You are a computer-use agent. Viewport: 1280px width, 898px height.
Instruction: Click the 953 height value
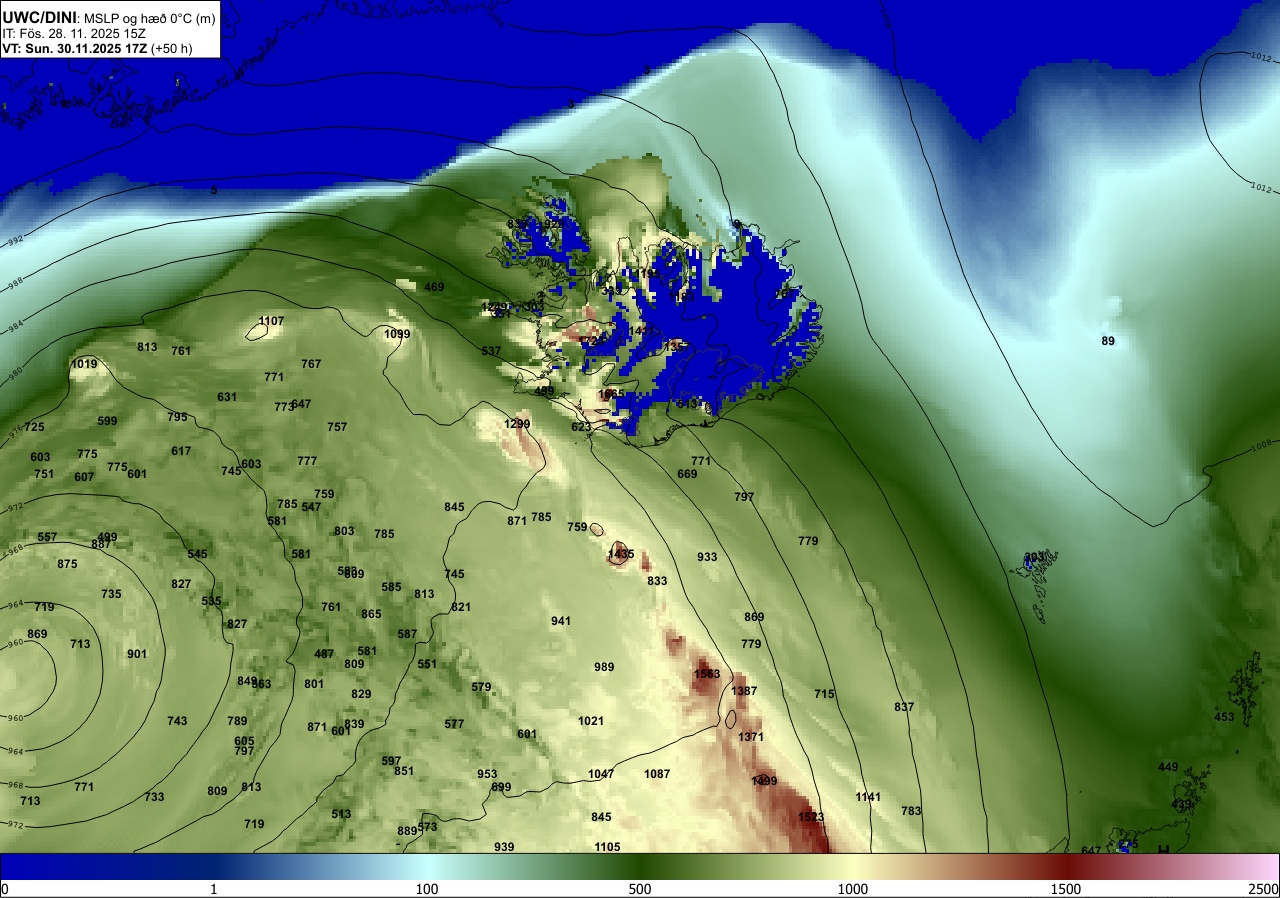point(487,774)
